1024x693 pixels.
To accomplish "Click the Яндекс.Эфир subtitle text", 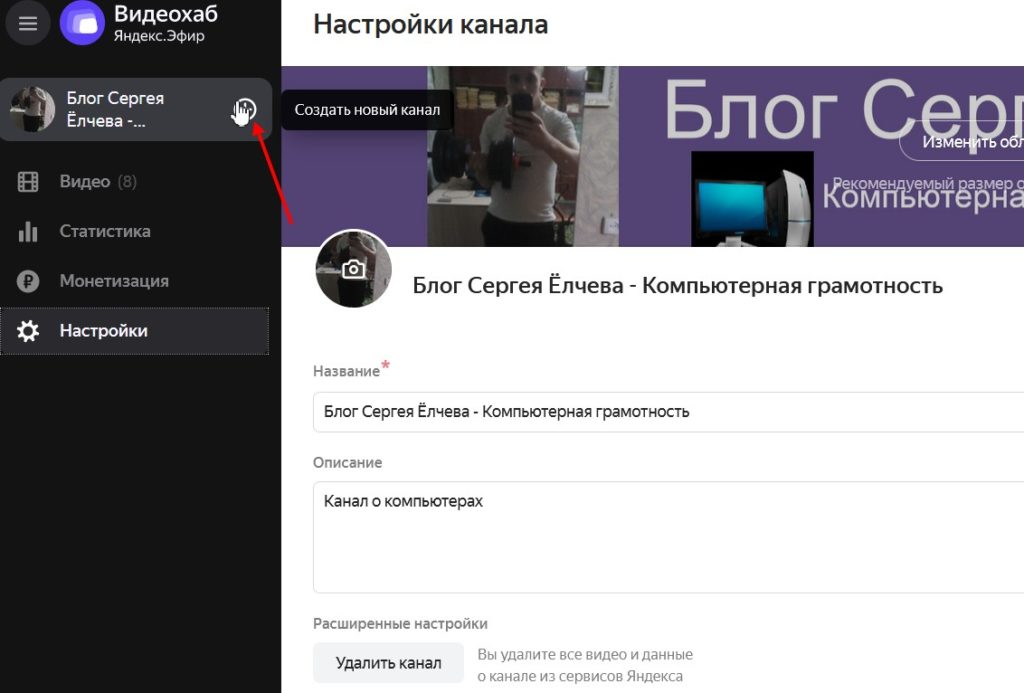I will [159, 36].
